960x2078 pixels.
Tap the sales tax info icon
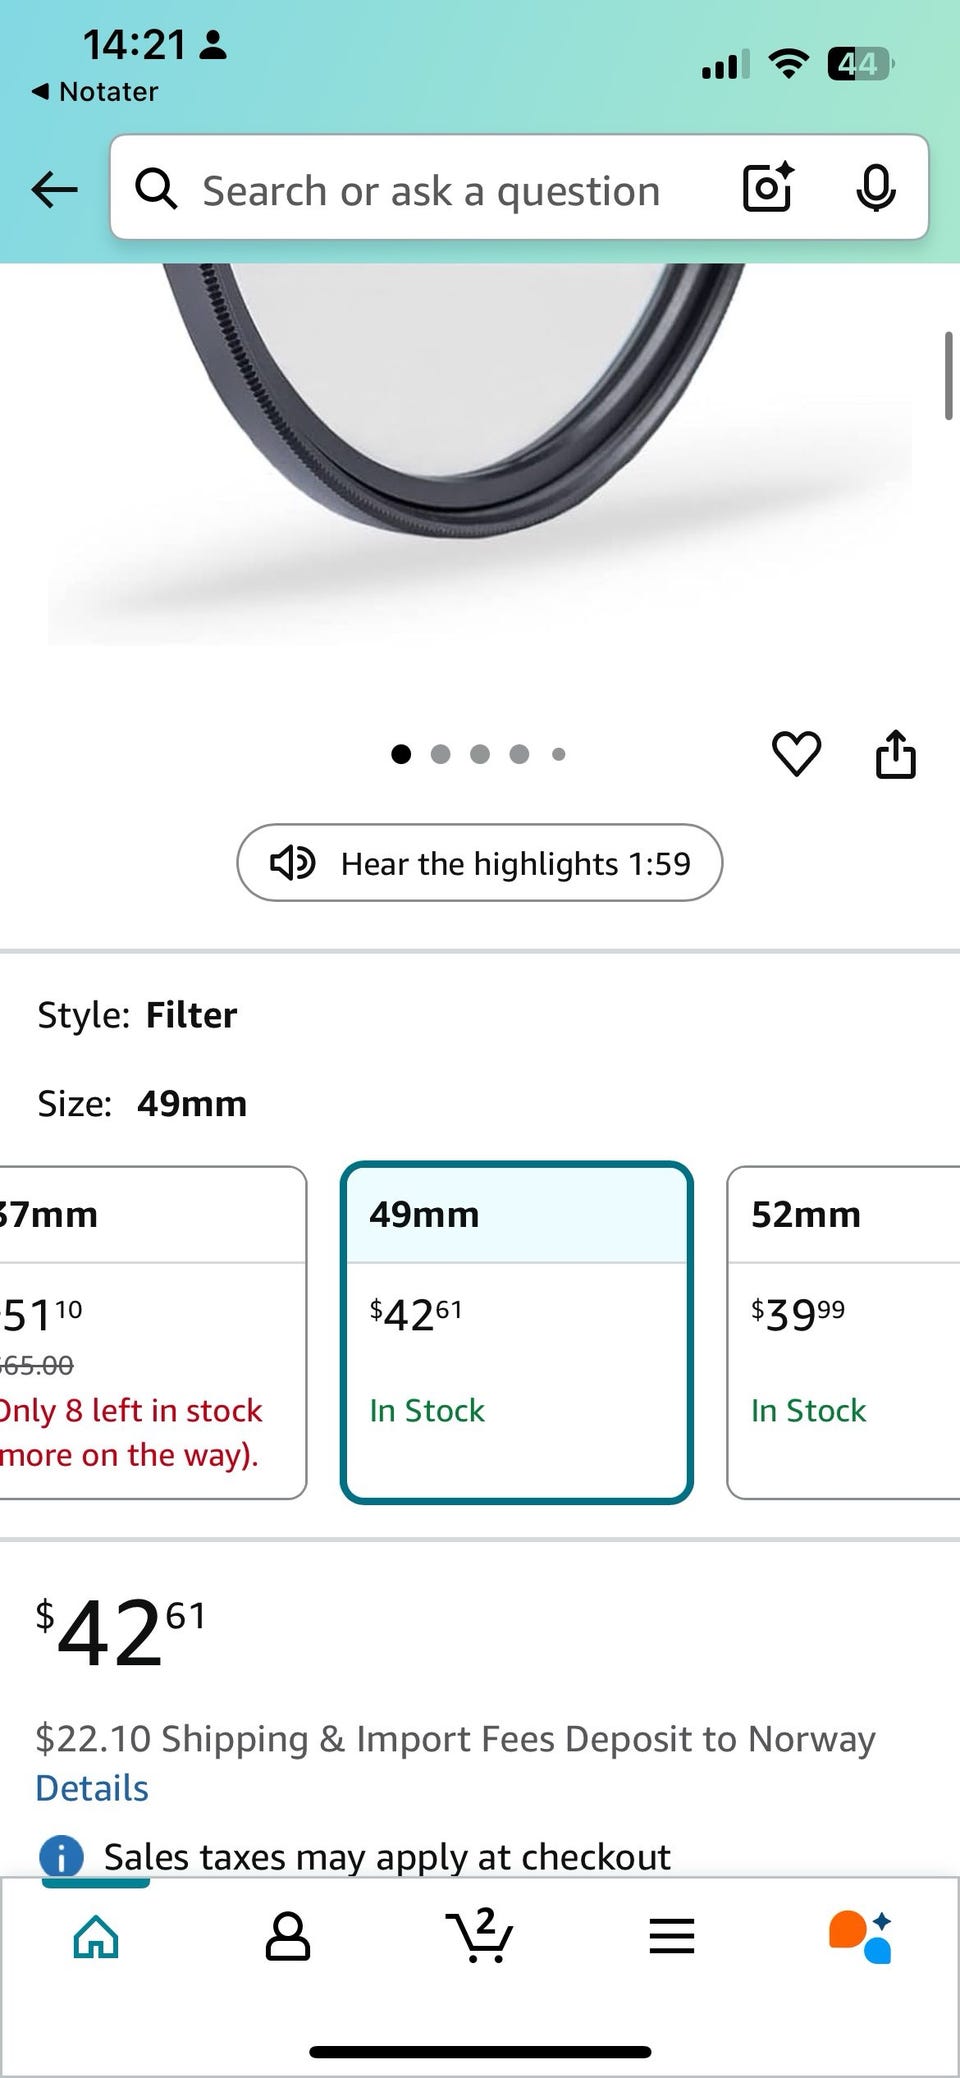[61, 1857]
